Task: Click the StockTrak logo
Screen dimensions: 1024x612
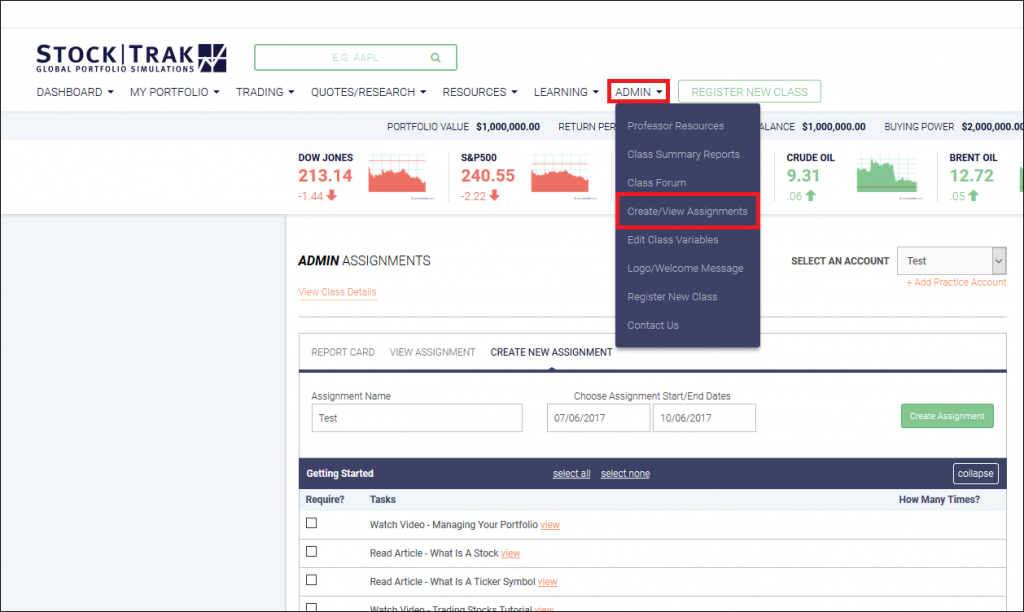Action: (x=130, y=57)
